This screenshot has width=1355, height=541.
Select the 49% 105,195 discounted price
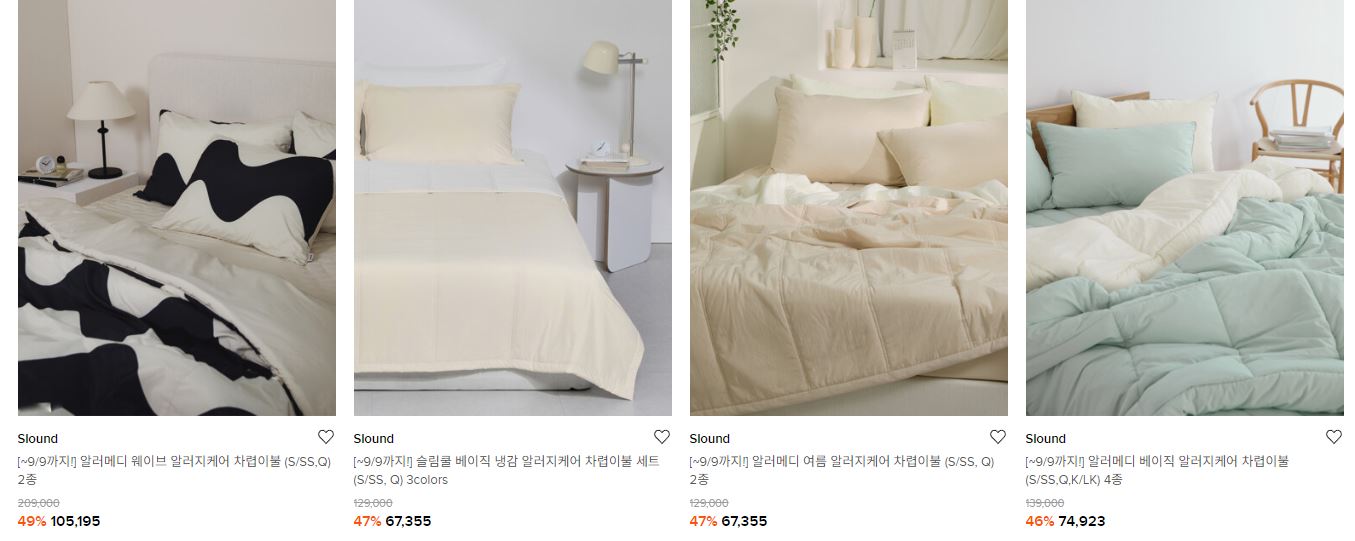pos(59,521)
